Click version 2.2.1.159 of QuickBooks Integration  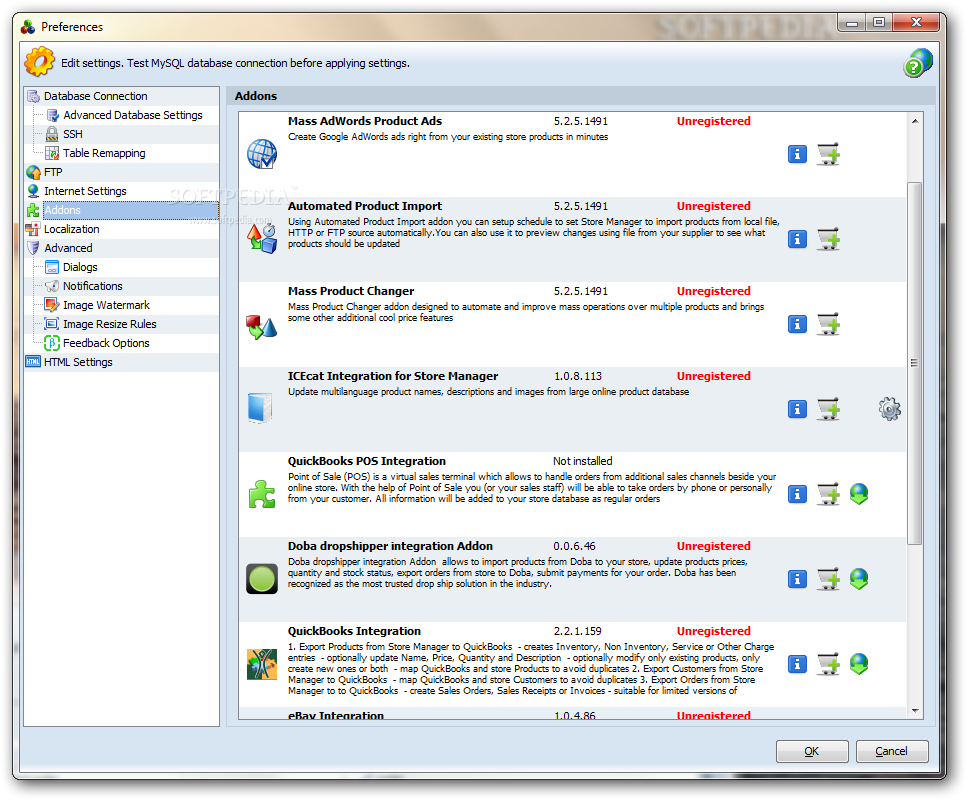(578, 632)
